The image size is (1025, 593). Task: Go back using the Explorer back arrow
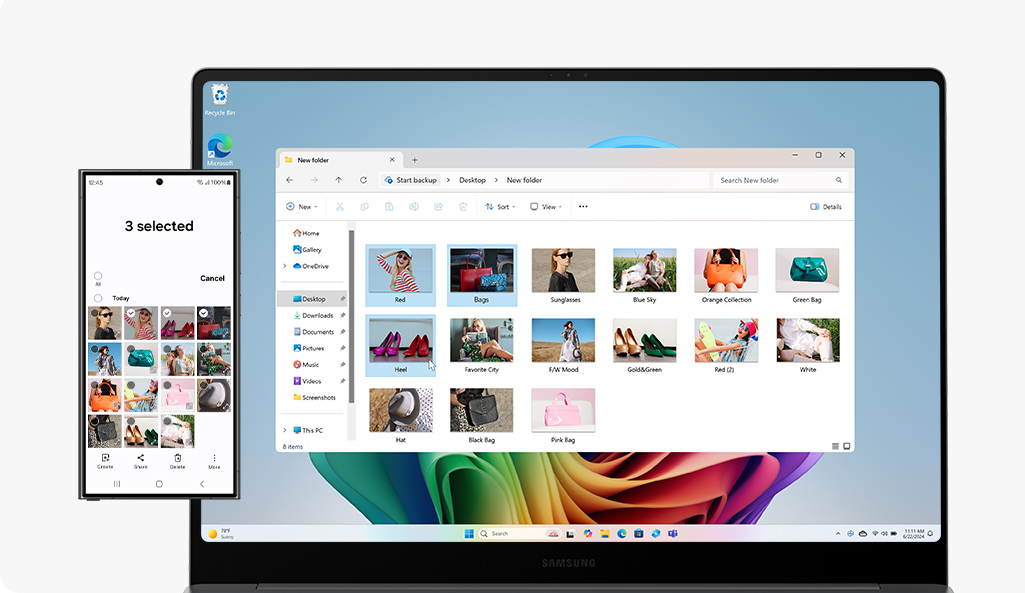(290, 180)
